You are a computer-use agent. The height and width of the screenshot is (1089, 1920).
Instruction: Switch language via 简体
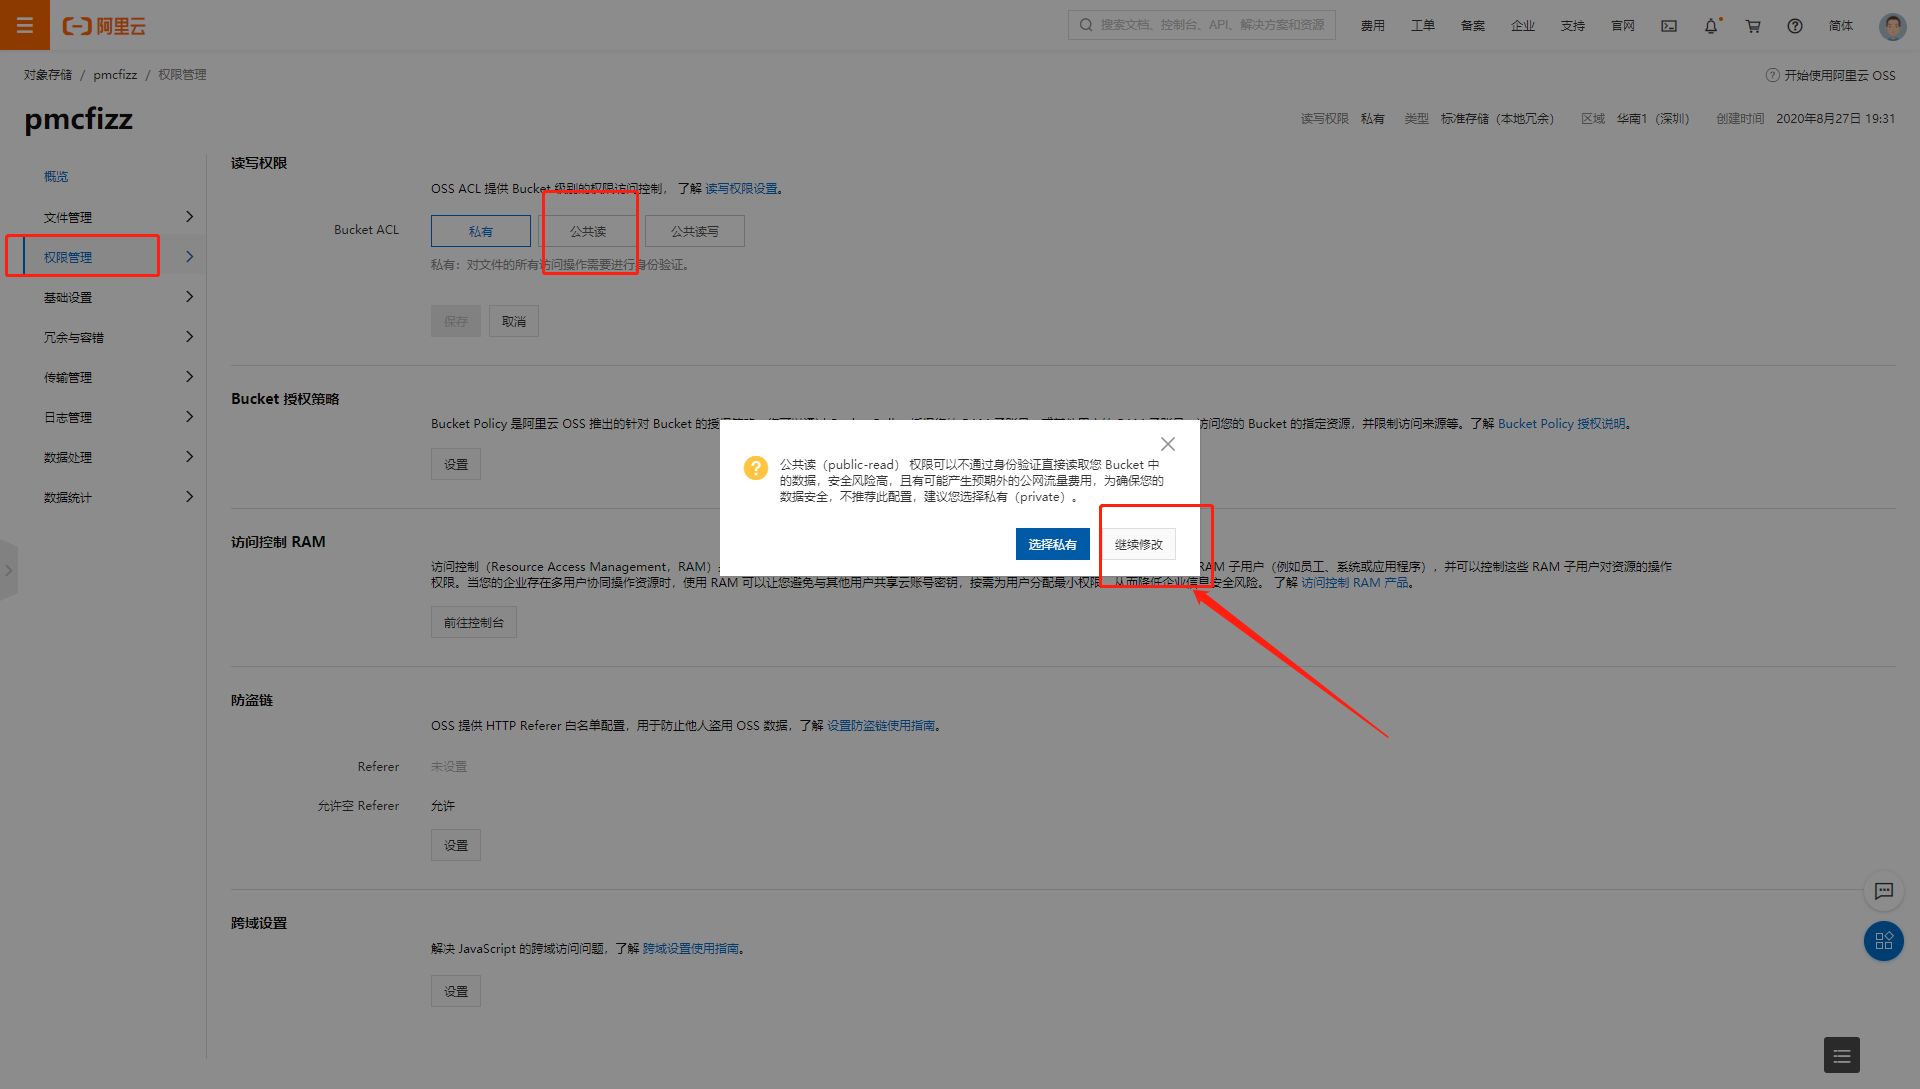1841,26
